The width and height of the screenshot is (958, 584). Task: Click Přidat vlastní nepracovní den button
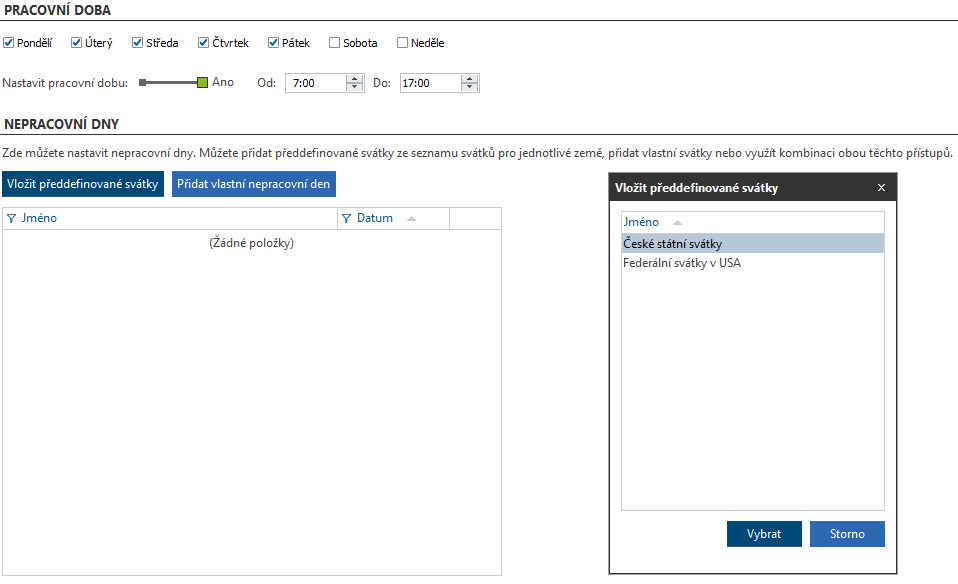[253, 184]
